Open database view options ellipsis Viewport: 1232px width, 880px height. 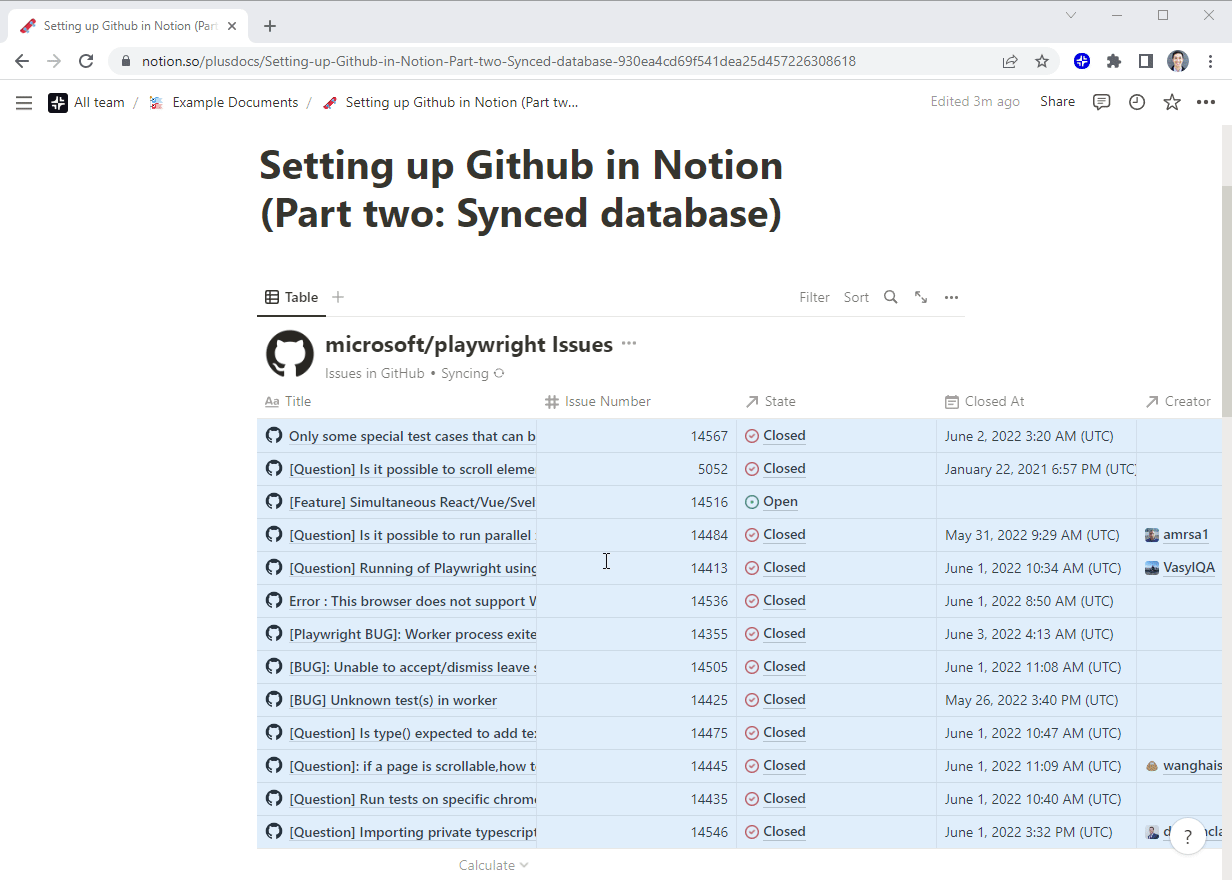click(x=951, y=297)
